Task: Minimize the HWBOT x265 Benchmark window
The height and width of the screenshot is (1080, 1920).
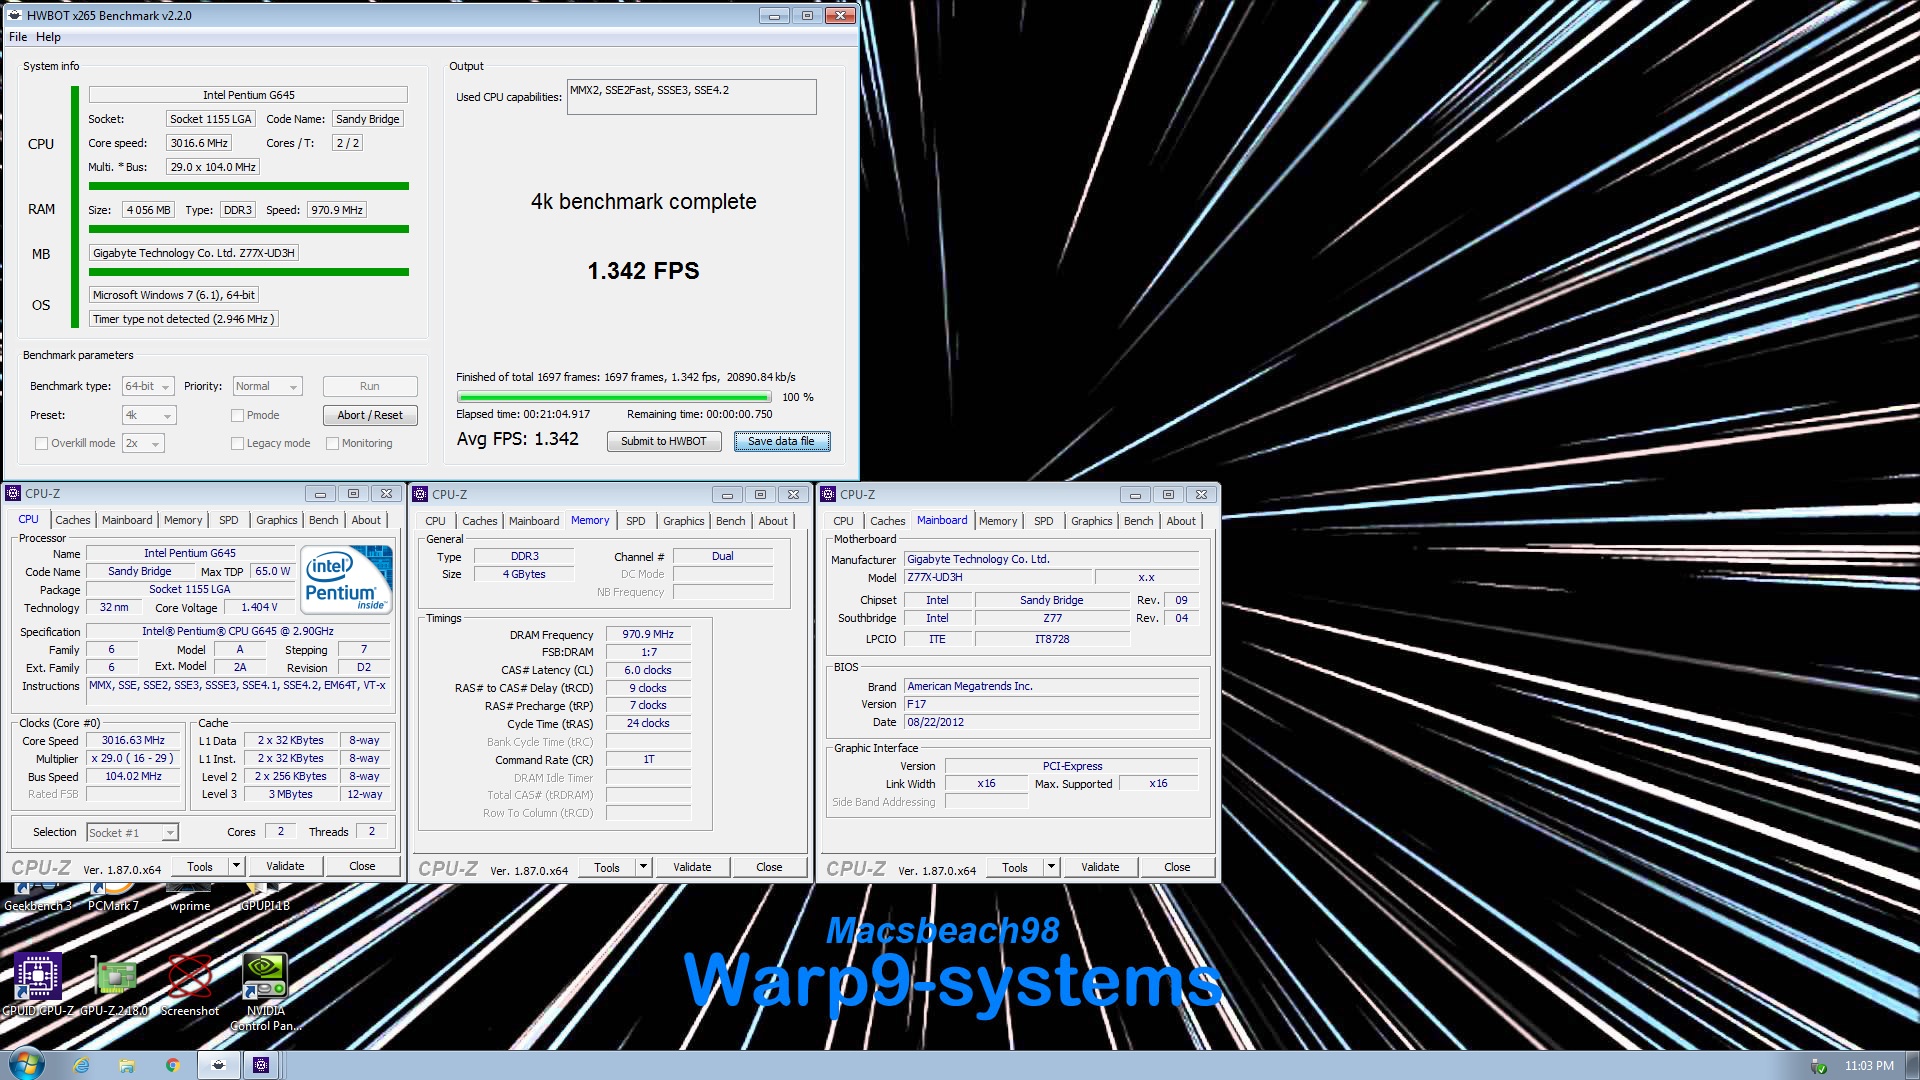Action: pos(774,15)
